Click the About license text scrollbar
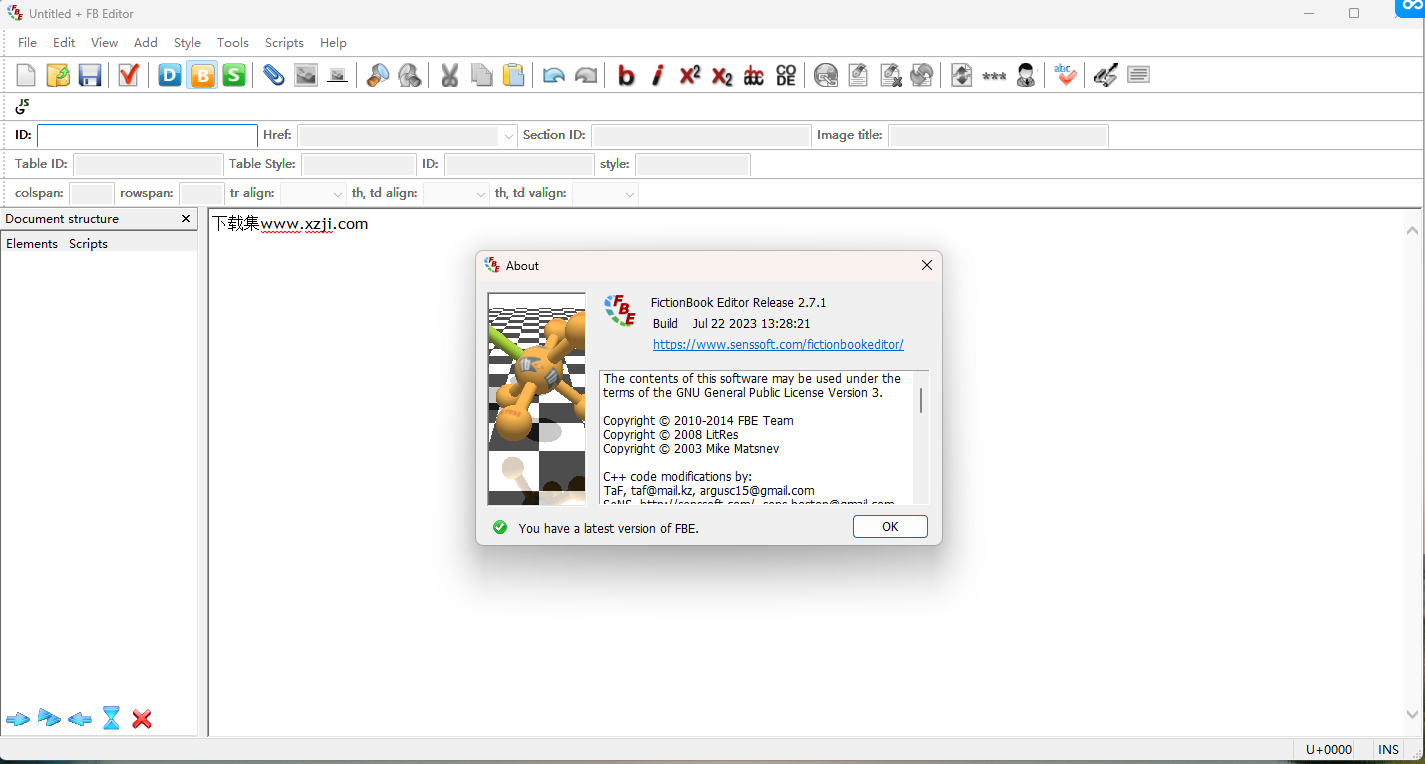Image resolution: width=1425 pixels, height=764 pixels. point(921,438)
